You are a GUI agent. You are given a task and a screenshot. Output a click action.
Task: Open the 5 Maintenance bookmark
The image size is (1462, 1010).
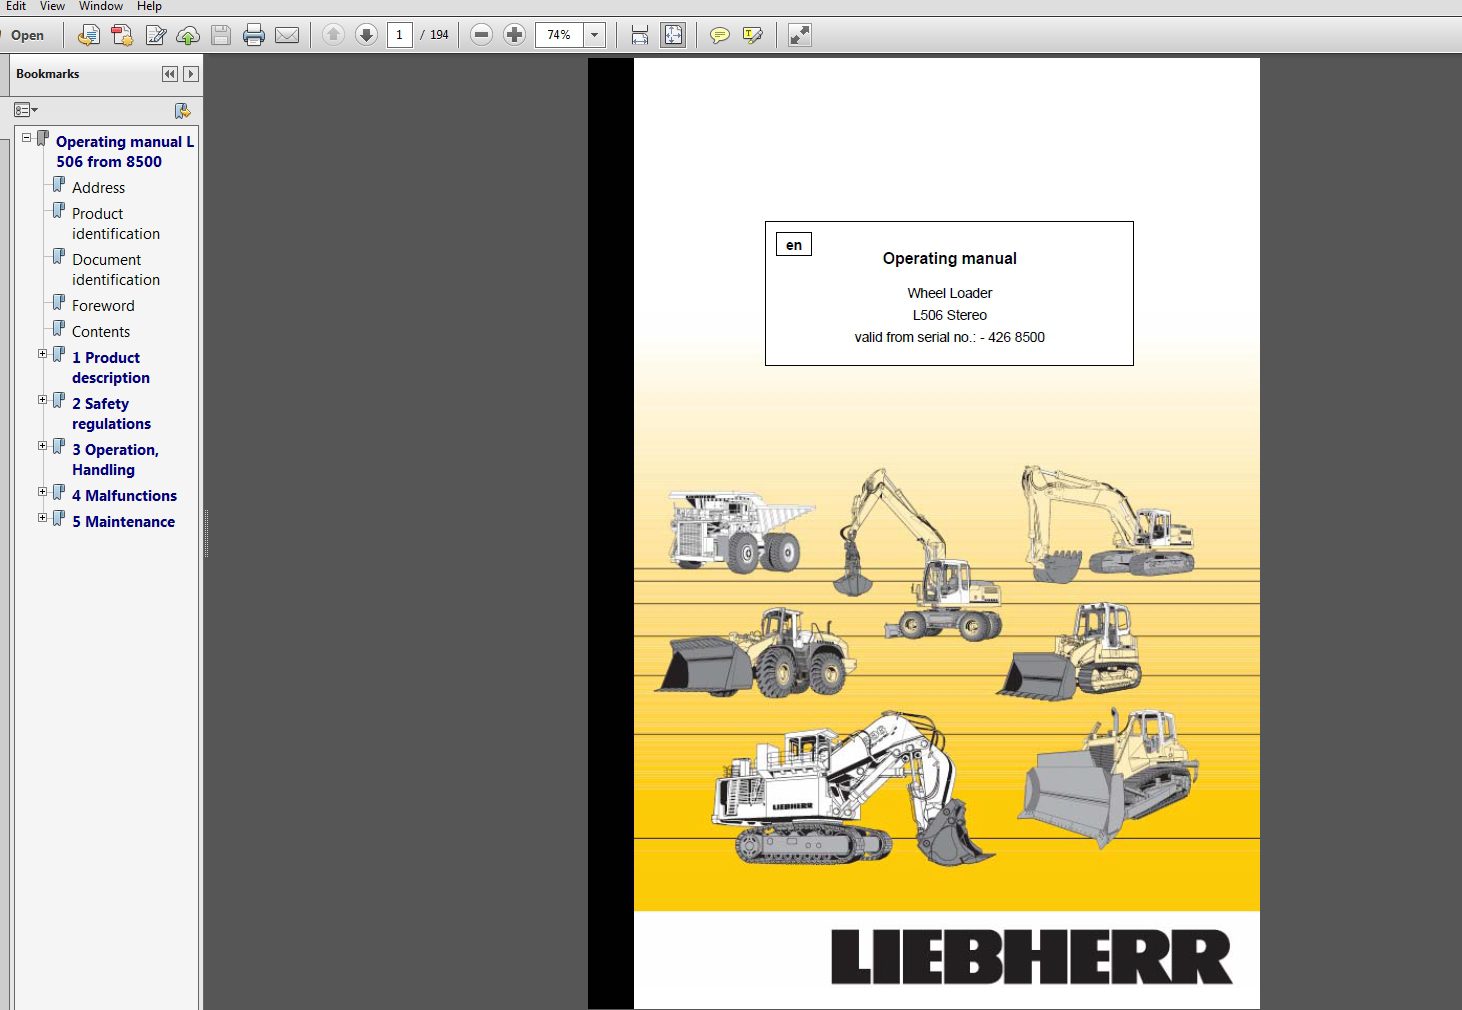click(123, 522)
